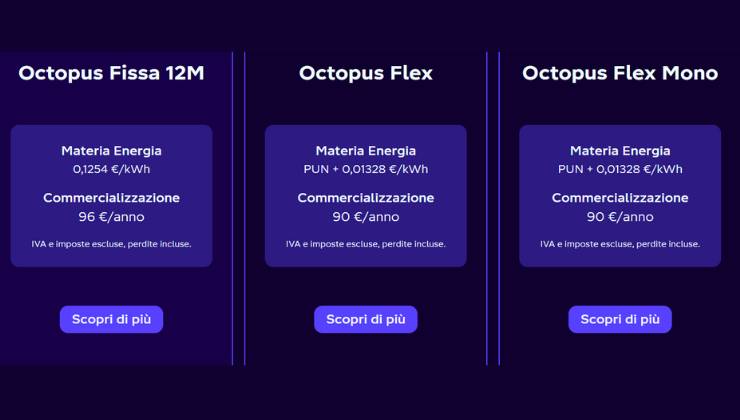The width and height of the screenshot is (740, 420).
Task: Click the 96 €/anno commercialization fee
Action: pos(111,216)
